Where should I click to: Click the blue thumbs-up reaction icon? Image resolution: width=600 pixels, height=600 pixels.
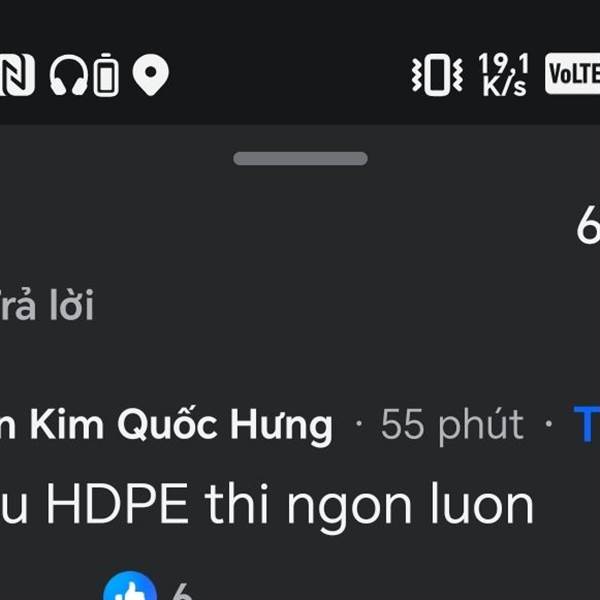click(130, 586)
